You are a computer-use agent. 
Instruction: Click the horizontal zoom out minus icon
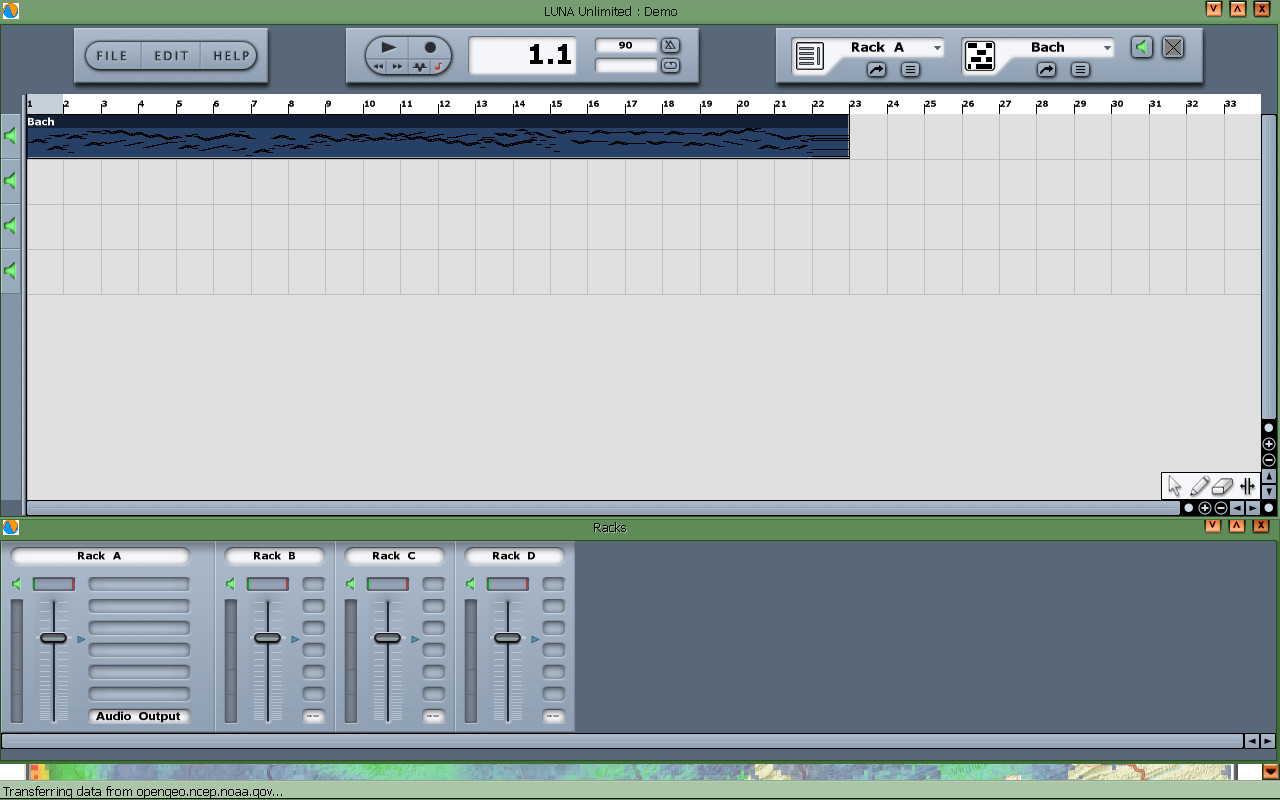[x=1221, y=508]
